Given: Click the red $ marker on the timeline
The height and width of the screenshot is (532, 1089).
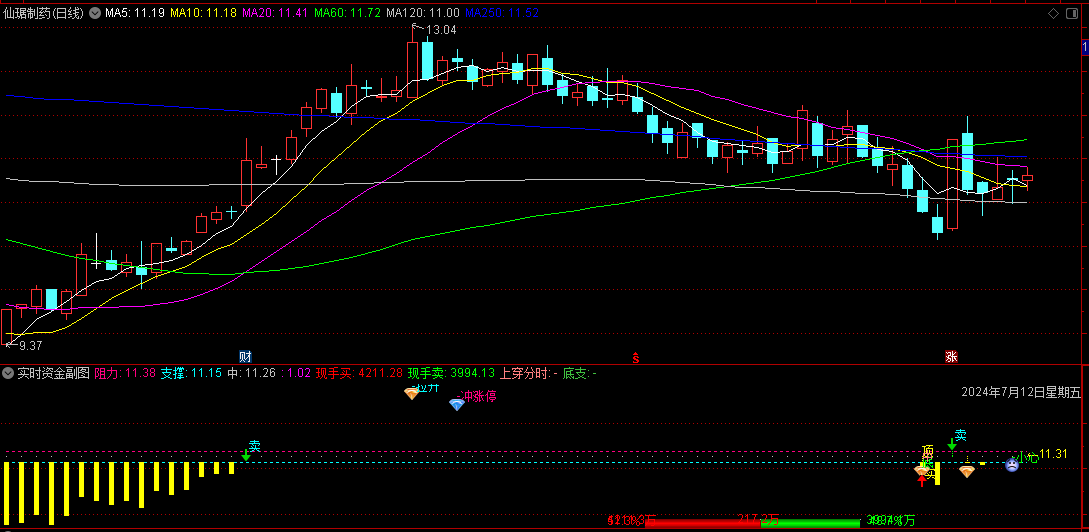Looking at the screenshot, I should point(635,358).
